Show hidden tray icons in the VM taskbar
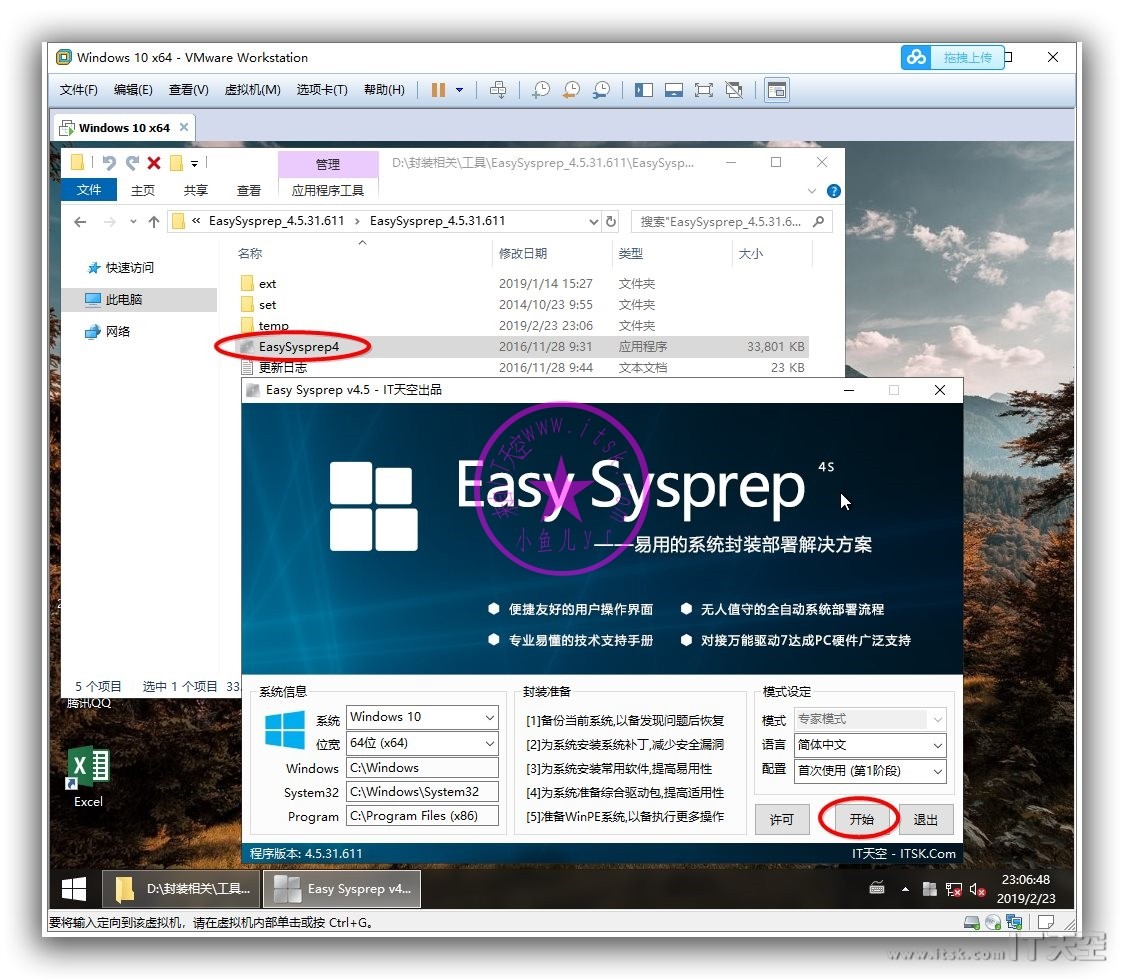 point(905,889)
